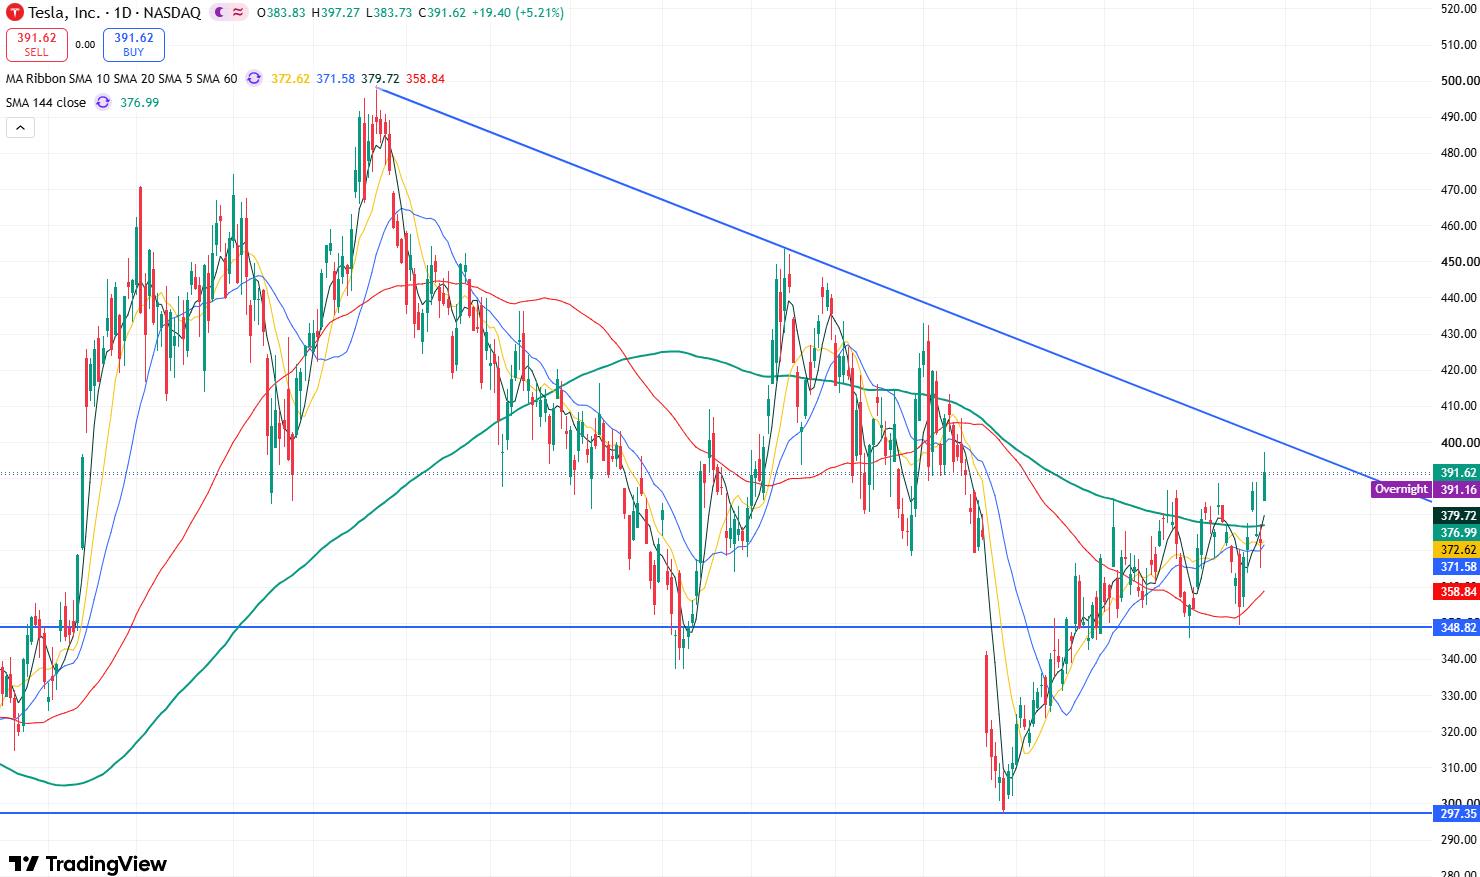The height and width of the screenshot is (877, 1480).
Task: Click the dark 379.72 MA legend value
Action: pos(380,78)
